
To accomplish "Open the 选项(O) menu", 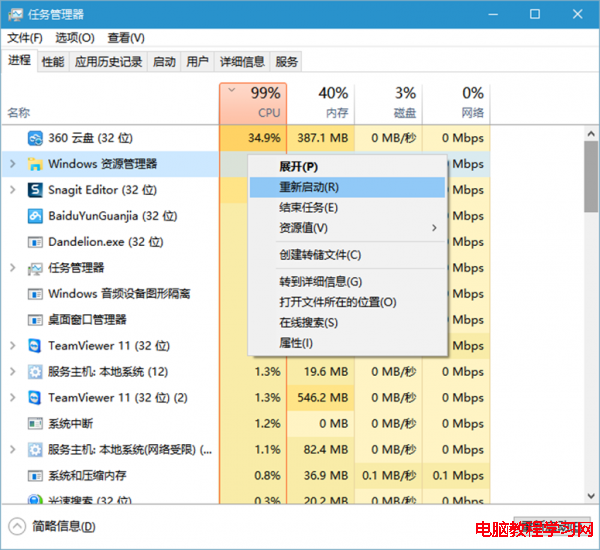I will pyautogui.click(x=75, y=38).
